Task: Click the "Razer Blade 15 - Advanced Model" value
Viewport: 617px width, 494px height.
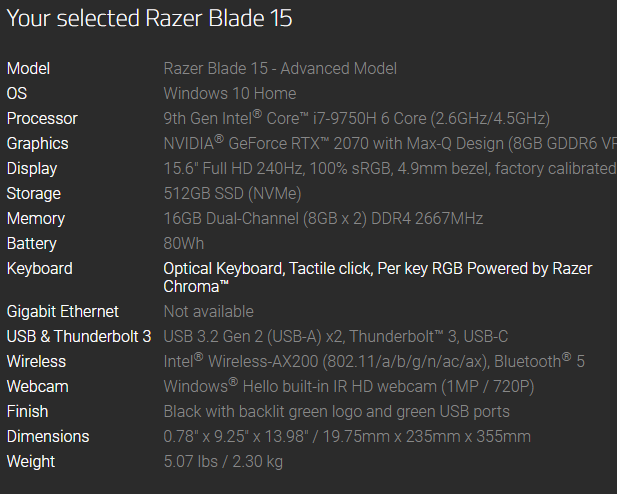Action: click(280, 69)
